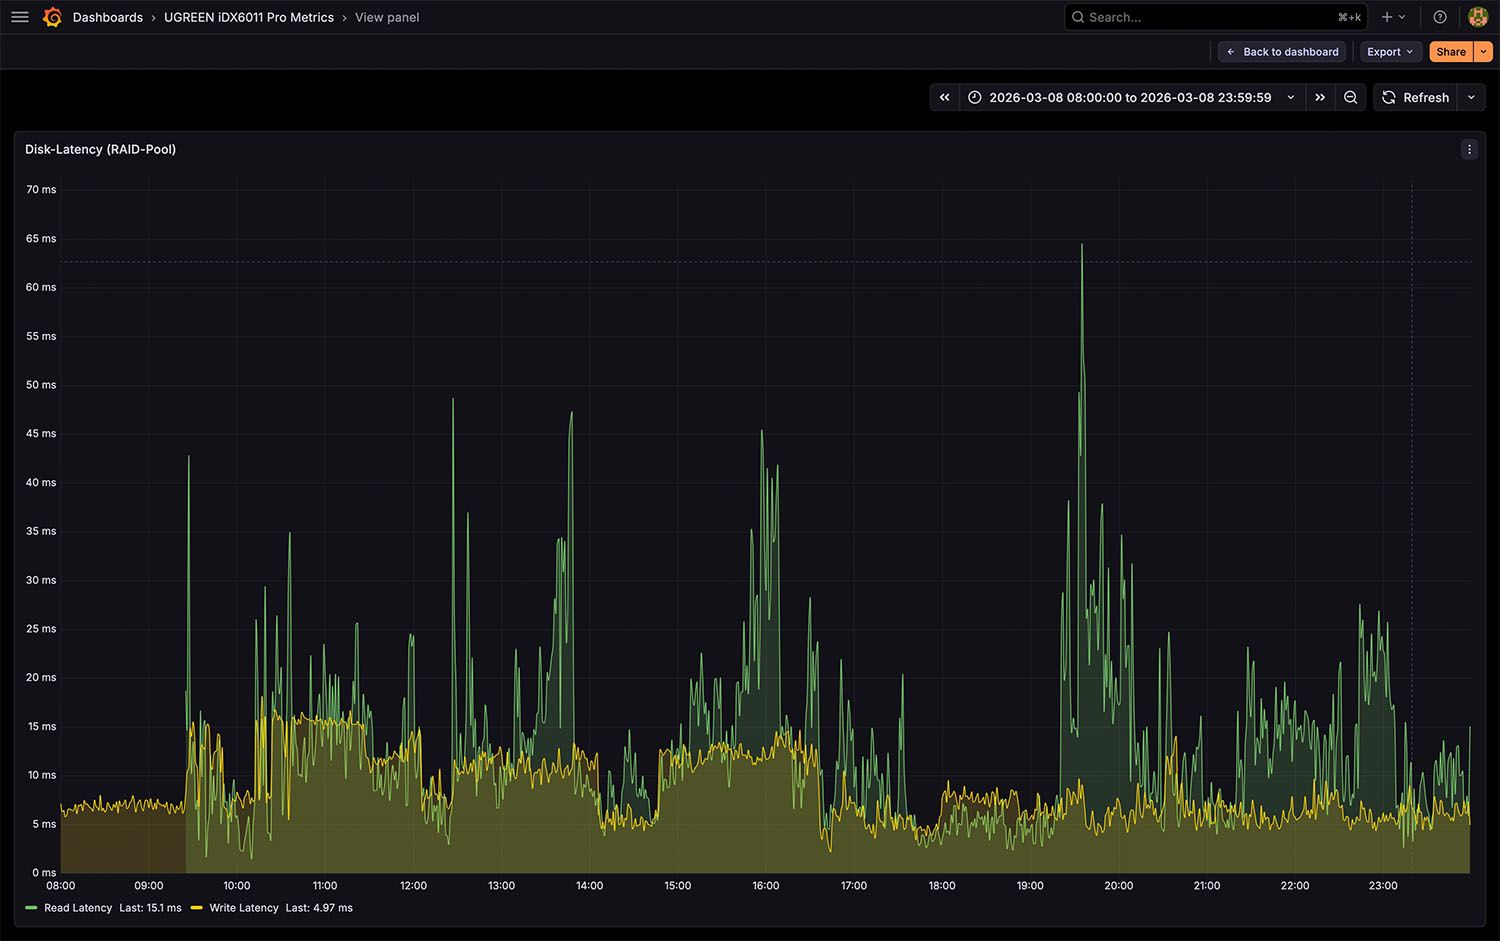Open the plus new-item menu
The image size is (1500, 941).
[x=1393, y=17]
